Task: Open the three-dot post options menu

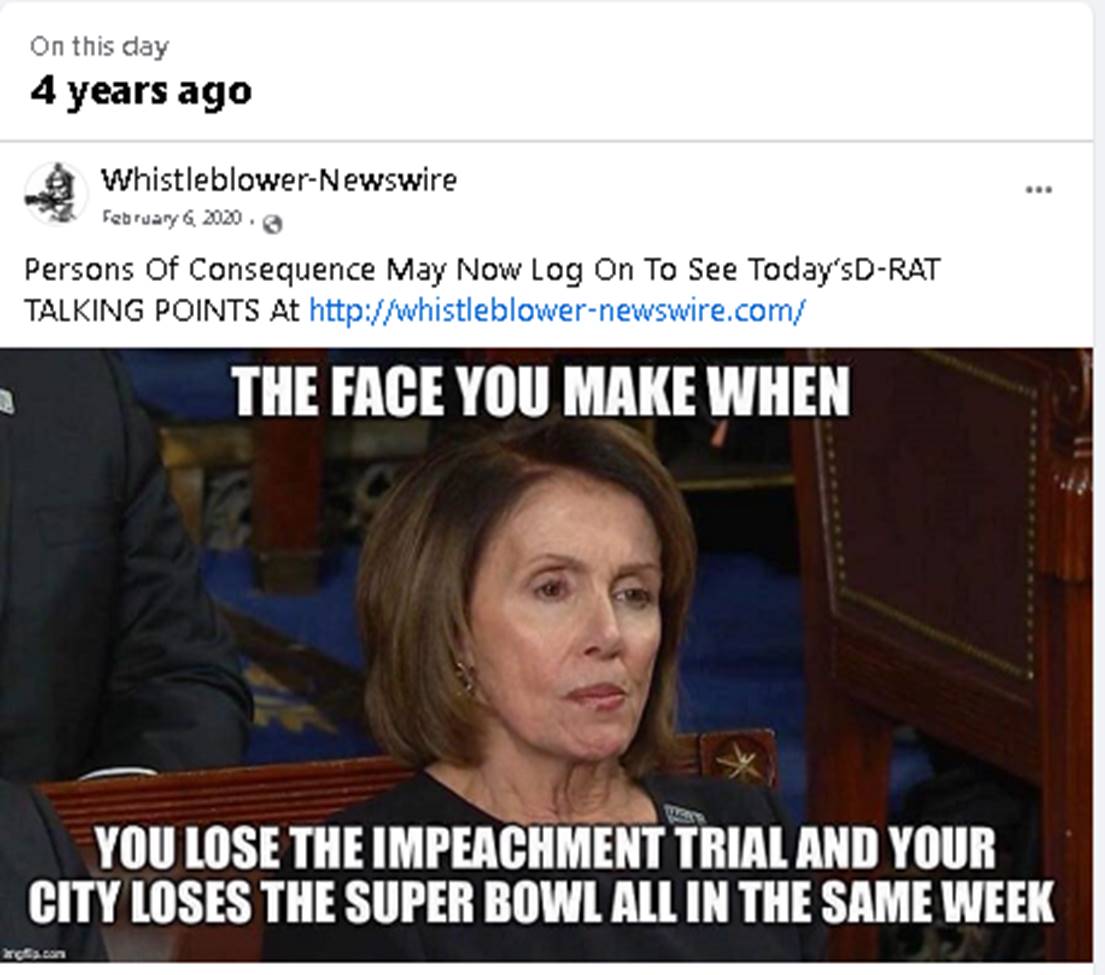Action: [1039, 190]
